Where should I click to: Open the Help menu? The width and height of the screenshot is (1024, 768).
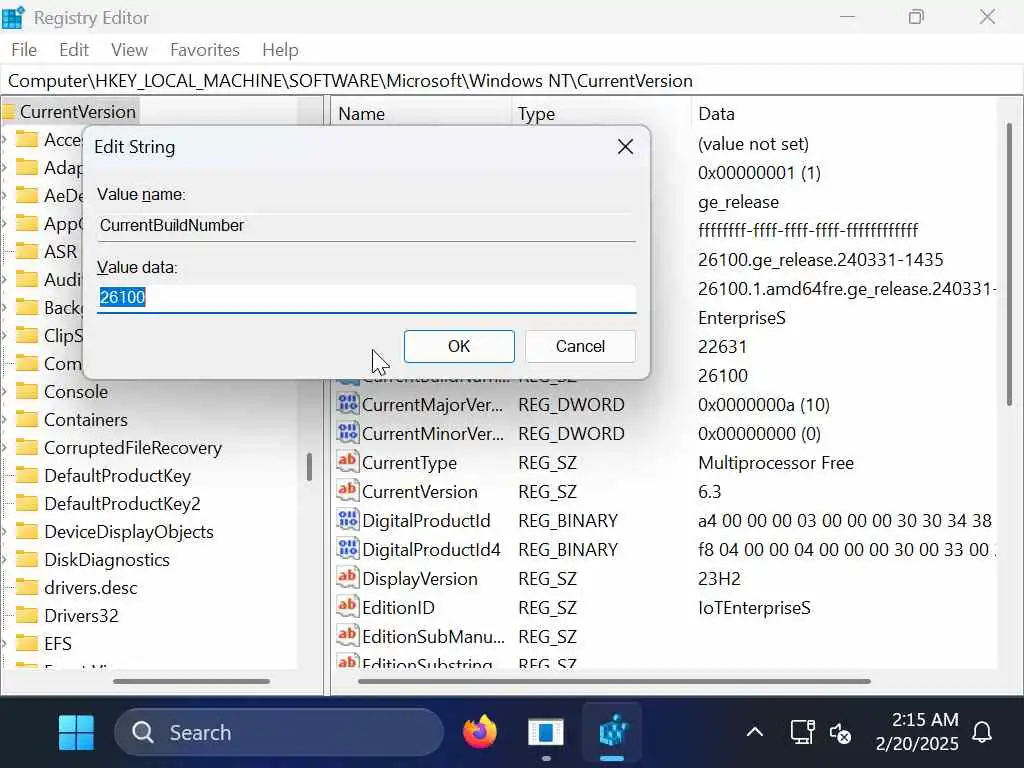(280, 50)
